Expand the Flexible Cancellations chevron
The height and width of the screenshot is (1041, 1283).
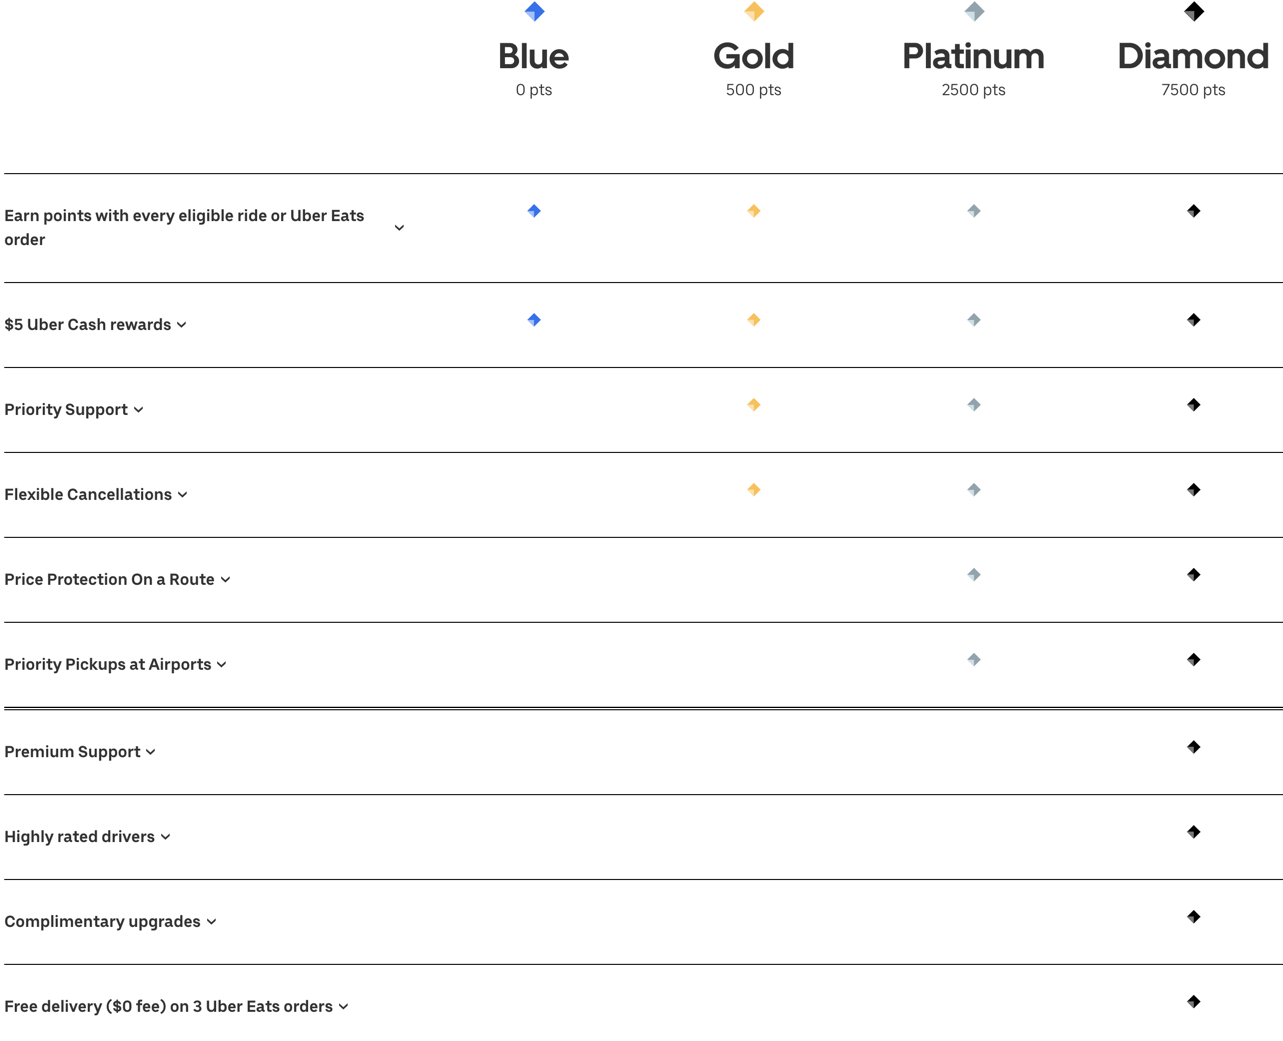click(183, 495)
